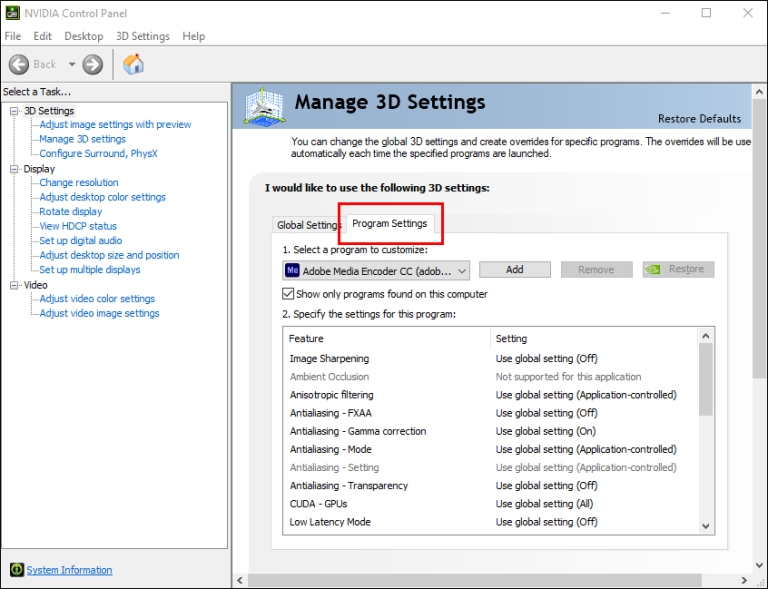Image resolution: width=768 pixels, height=589 pixels.
Task: Click the Back arrow icon
Action: 20,64
